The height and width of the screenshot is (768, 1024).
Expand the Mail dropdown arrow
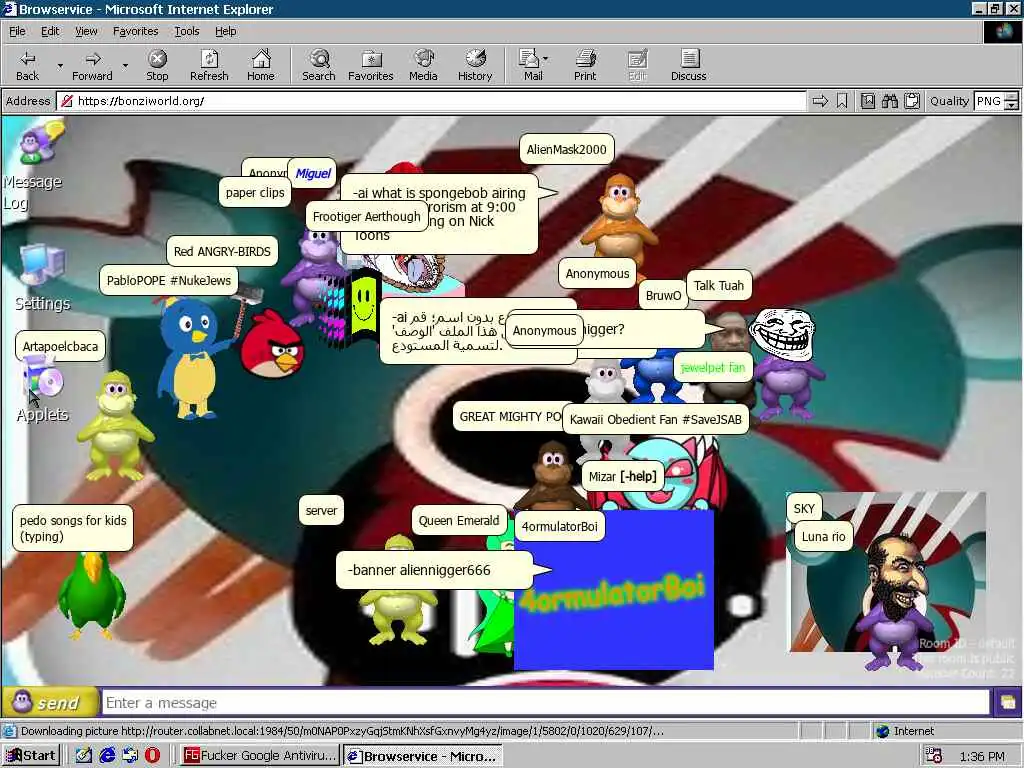tap(546, 59)
